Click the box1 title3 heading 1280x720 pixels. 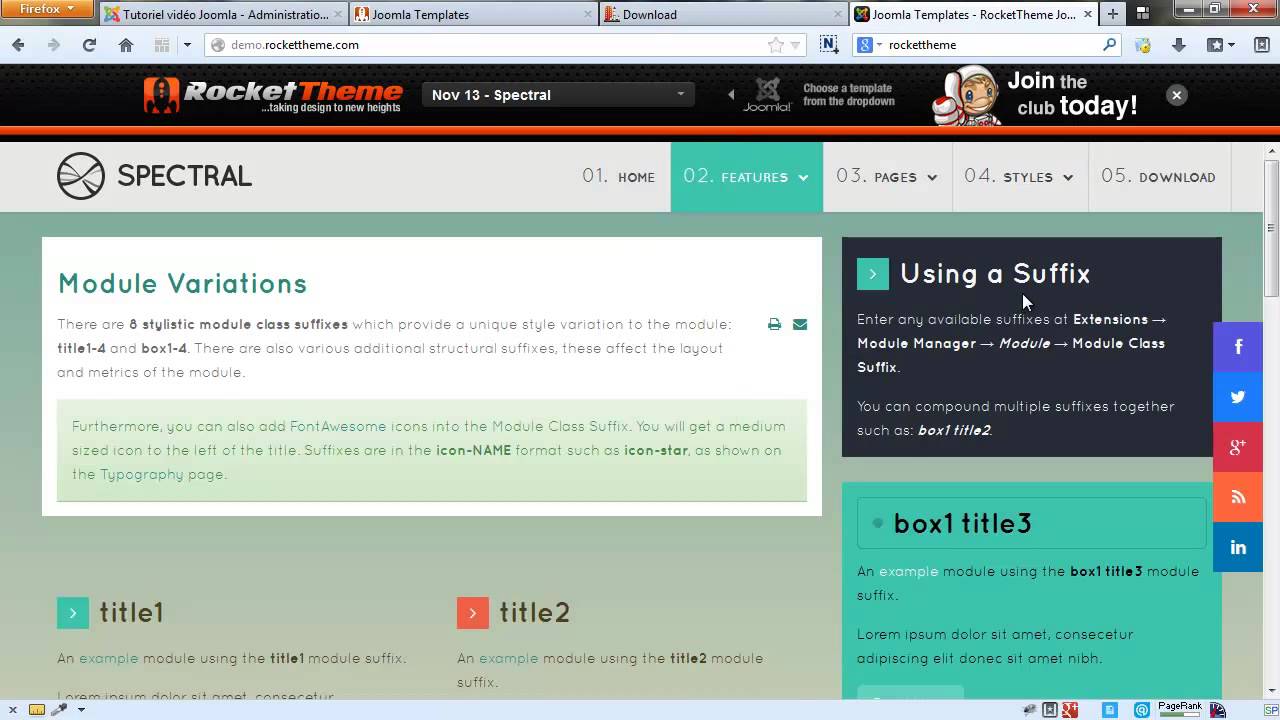point(962,524)
